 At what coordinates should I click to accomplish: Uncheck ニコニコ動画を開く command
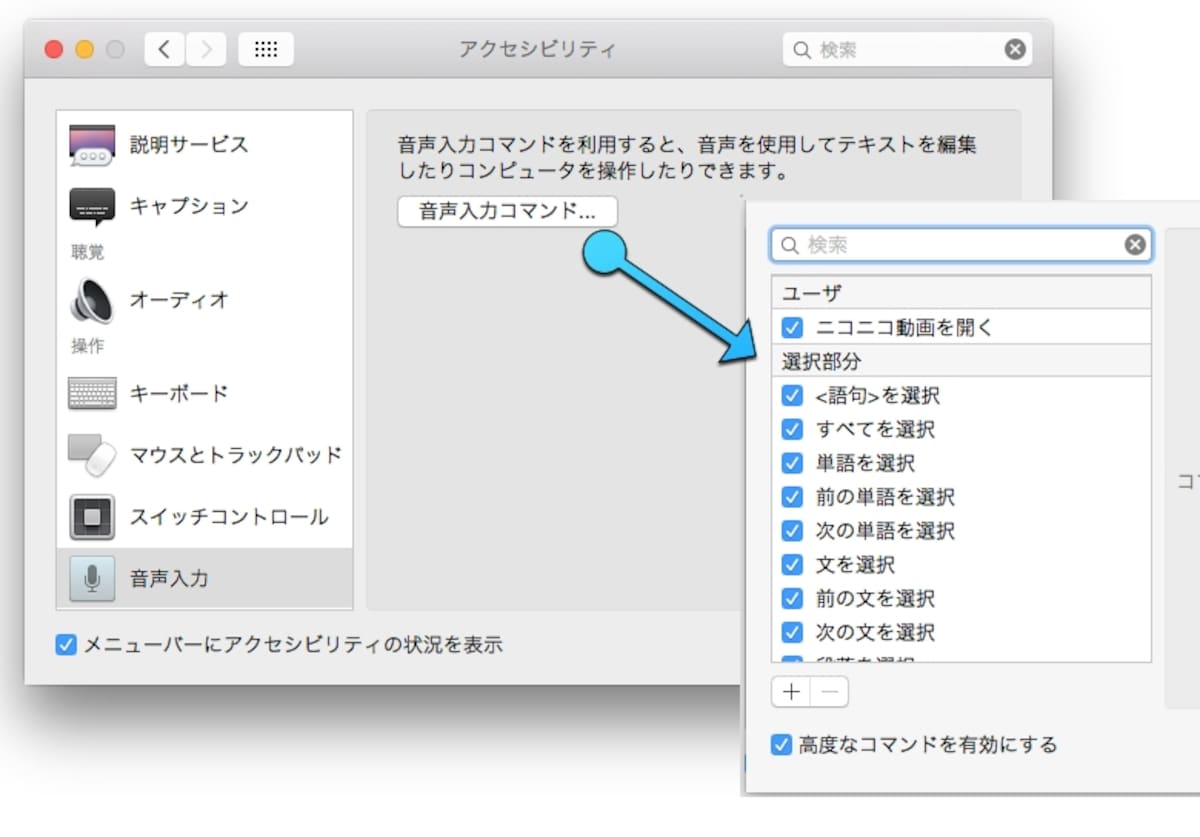(792, 327)
